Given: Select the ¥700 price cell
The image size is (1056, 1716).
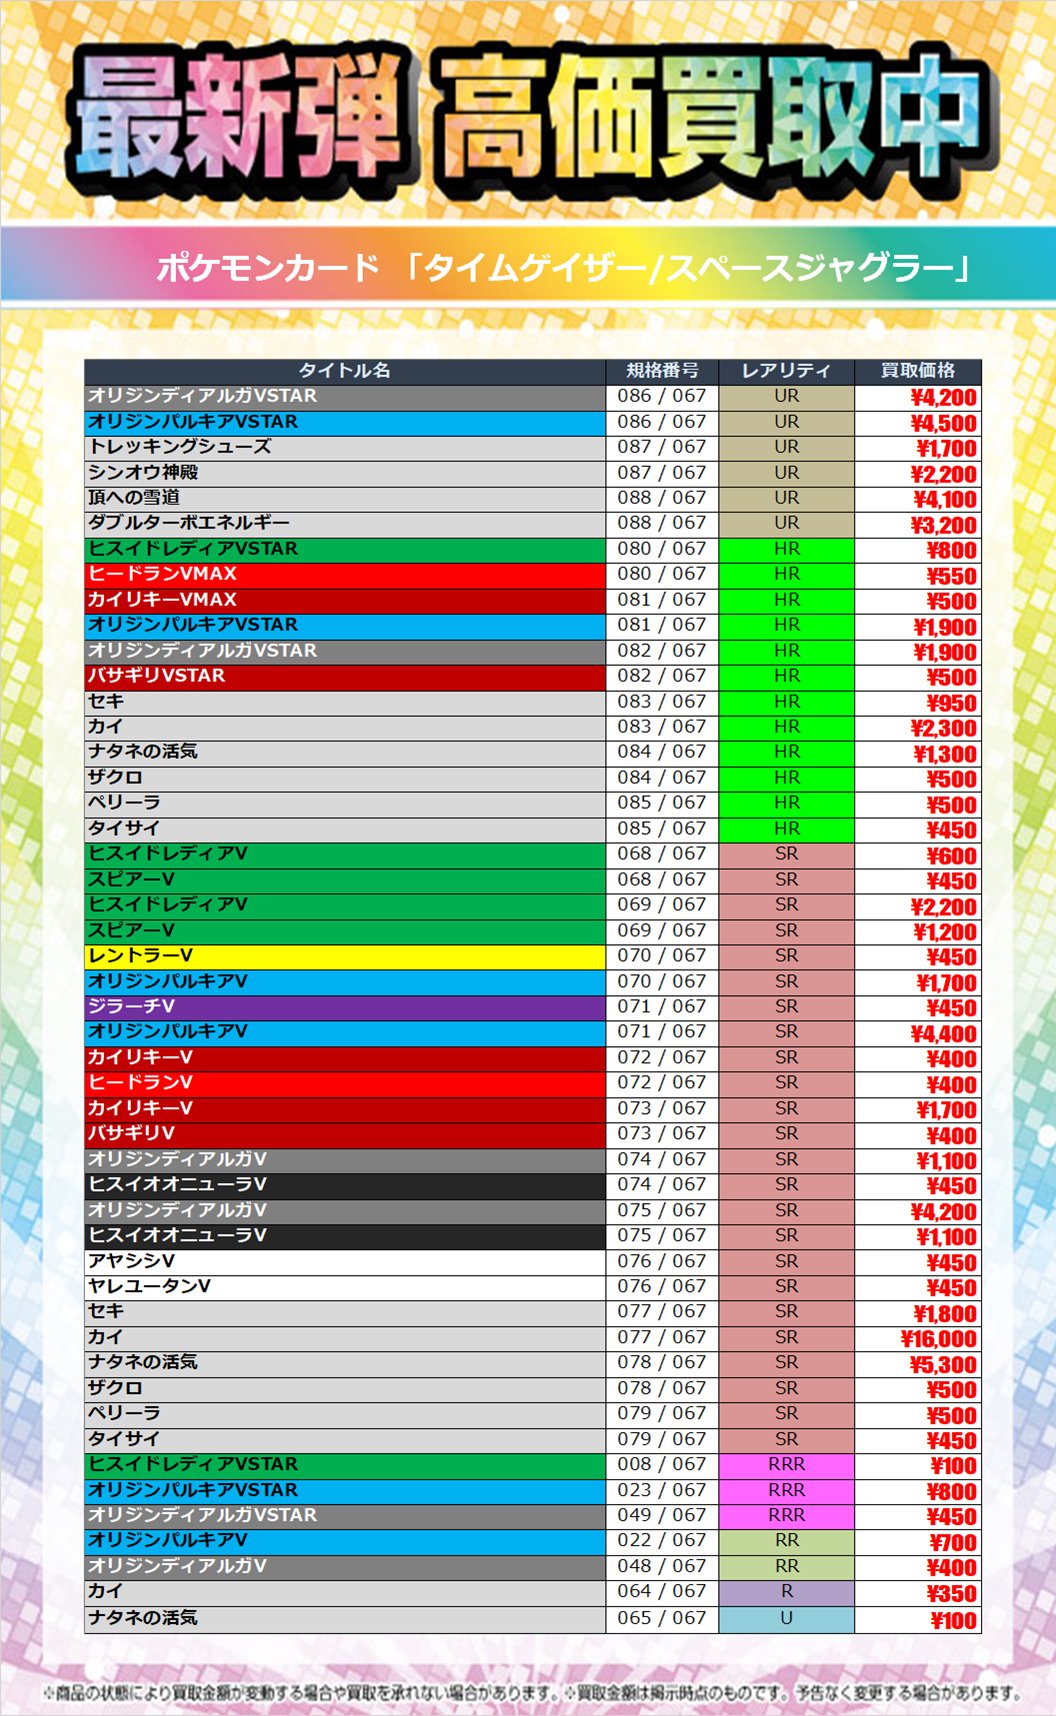Looking at the screenshot, I should (918, 1541).
